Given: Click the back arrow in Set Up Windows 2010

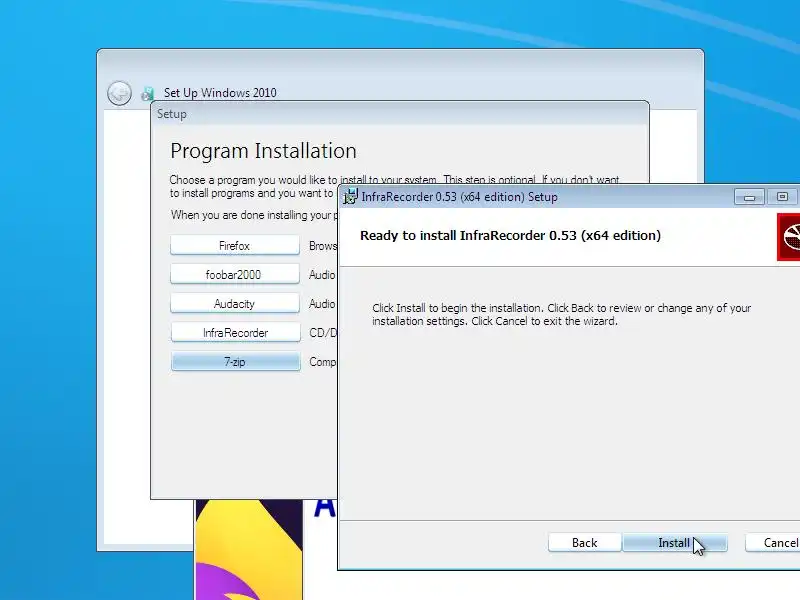Looking at the screenshot, I should [x=119, y=93].
